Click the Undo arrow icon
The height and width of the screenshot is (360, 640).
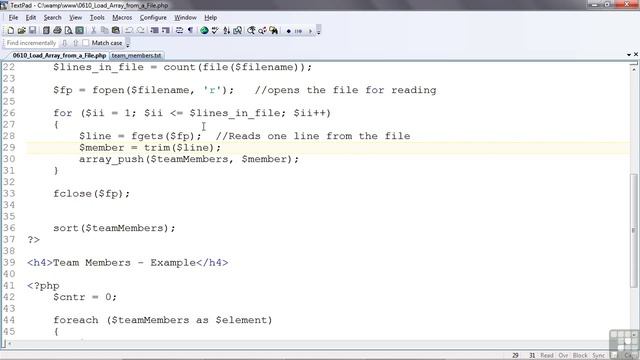[x=129, y=31]
